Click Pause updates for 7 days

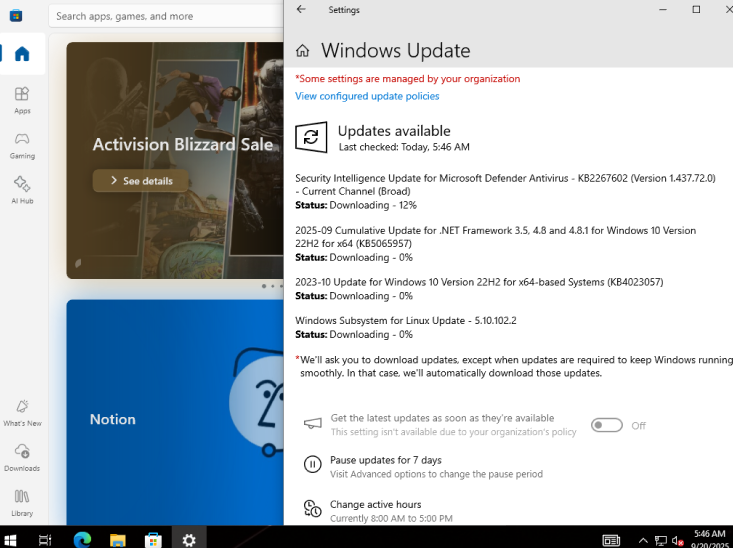(x=386, y=460)
